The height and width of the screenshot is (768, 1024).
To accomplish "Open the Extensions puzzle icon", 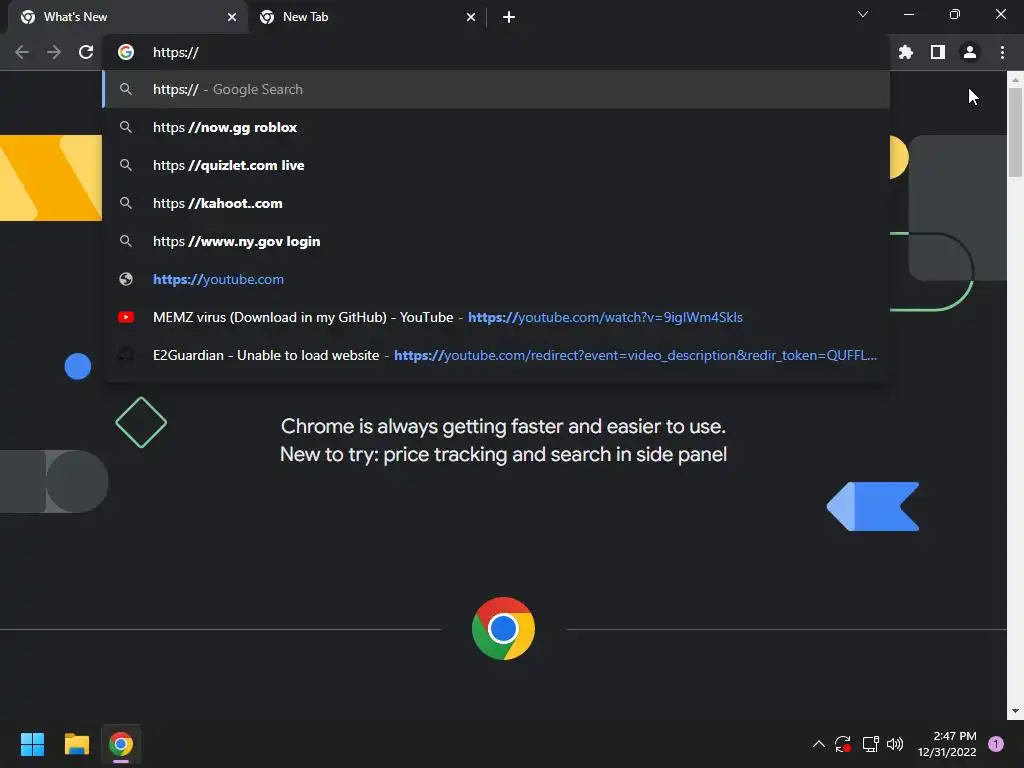I will tap(906, 52).
